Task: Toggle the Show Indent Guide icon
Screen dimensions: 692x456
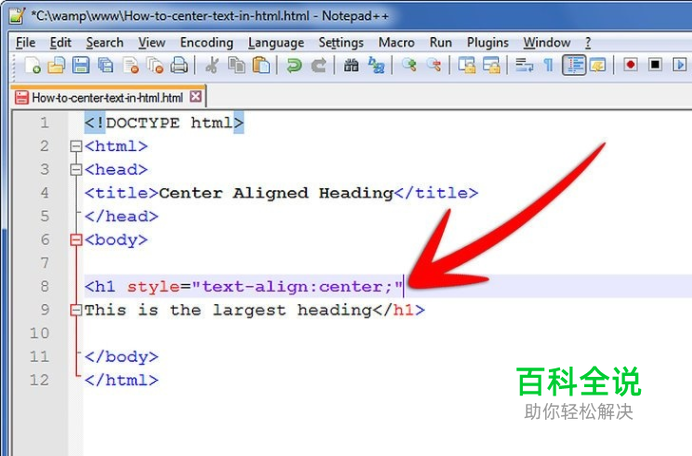Action: coord(574,65)
